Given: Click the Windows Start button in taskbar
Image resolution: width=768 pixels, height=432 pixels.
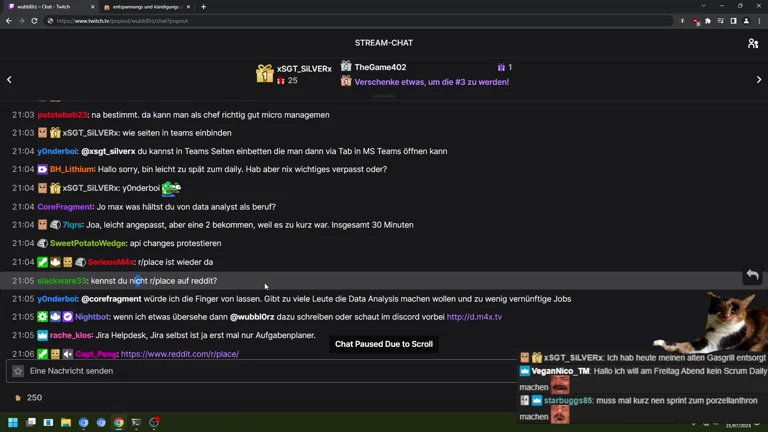Looking at the screenshot, I should tap(13, 423).
